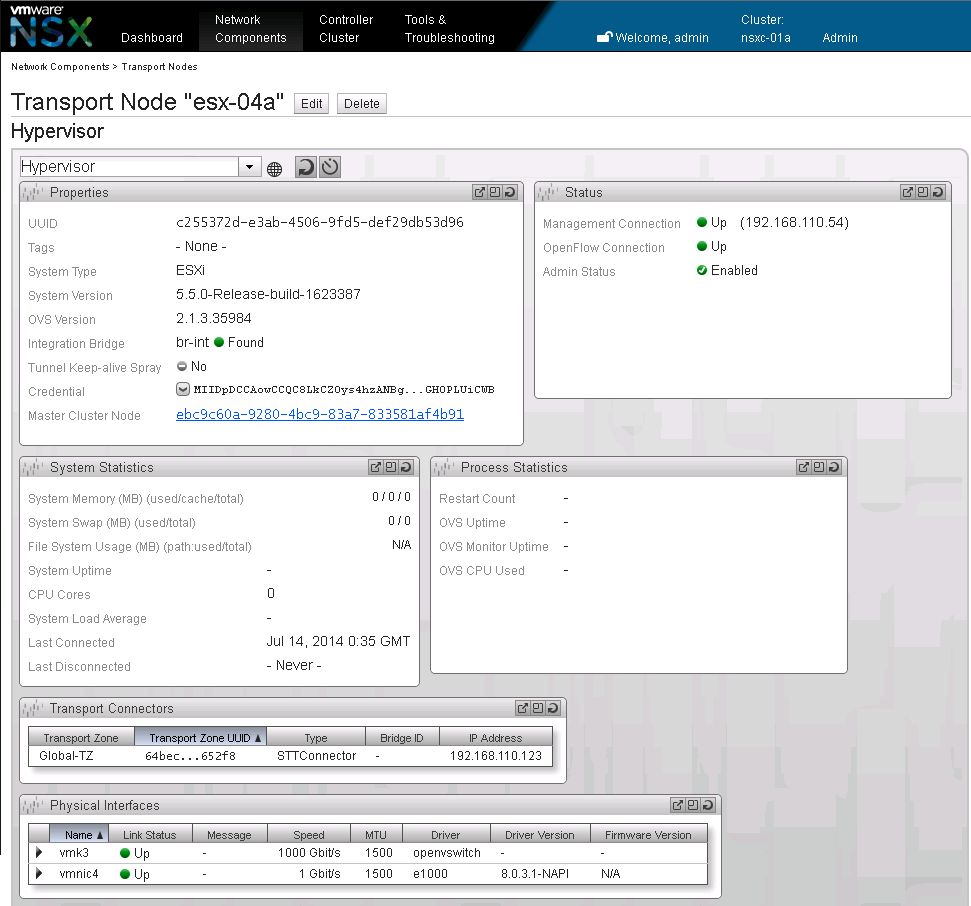
Task: Expand the vmnic4 interface row
Action: point(40,873)
